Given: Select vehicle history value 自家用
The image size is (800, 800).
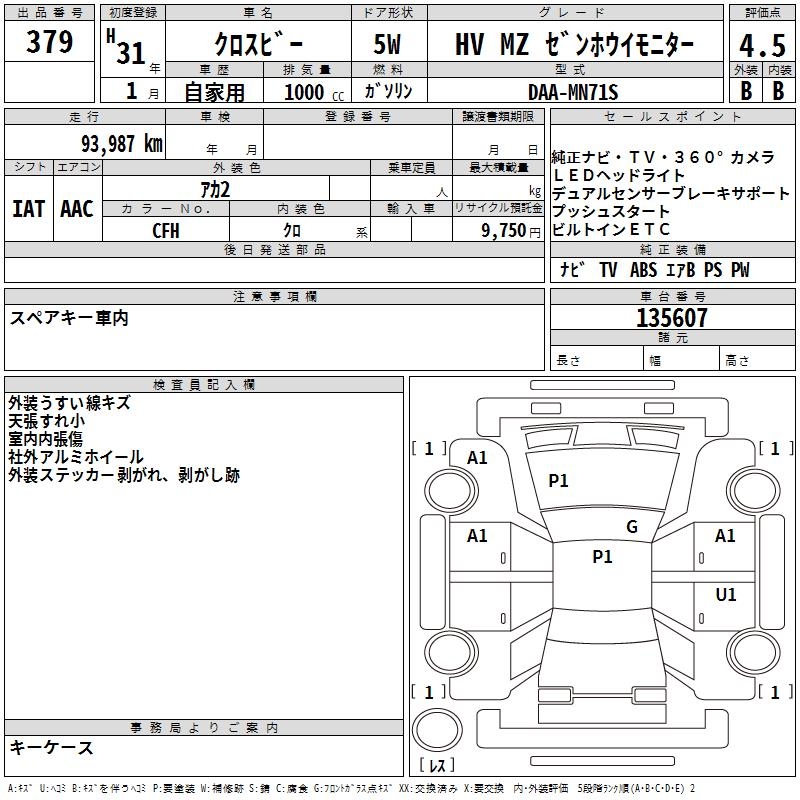Looking at the screenshot, I should tap(214, 92).
